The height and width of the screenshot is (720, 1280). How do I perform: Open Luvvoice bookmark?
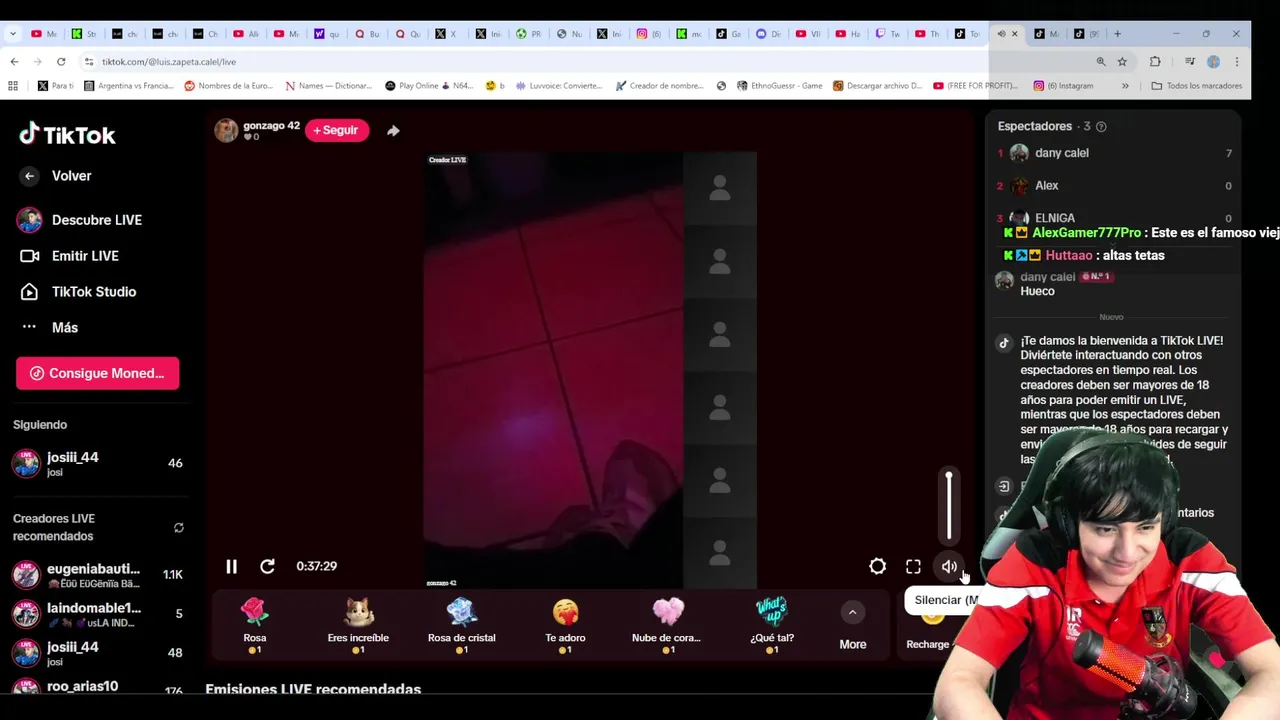tap(559, 86)
